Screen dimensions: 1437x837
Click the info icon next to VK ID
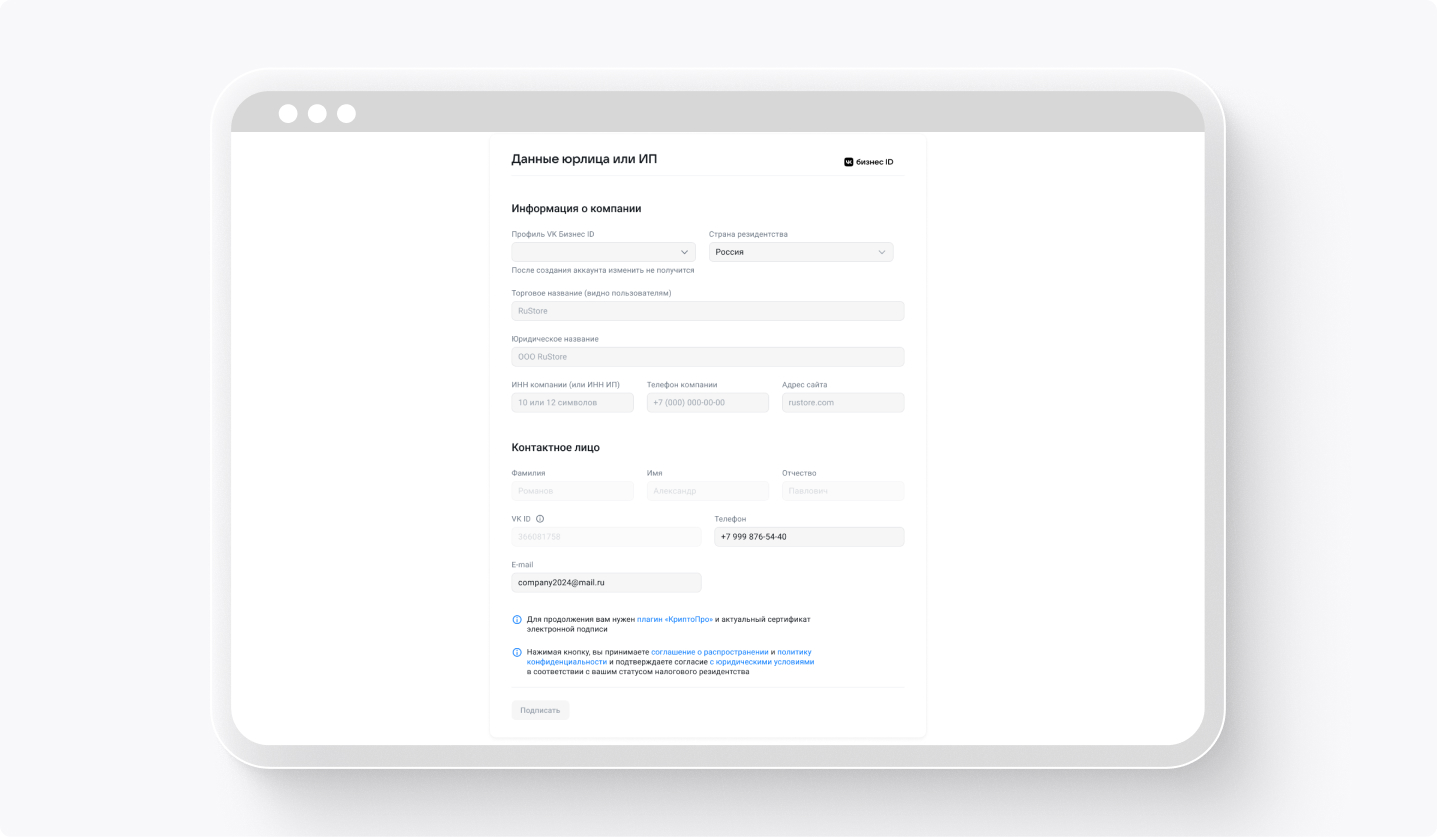[540, 518]
